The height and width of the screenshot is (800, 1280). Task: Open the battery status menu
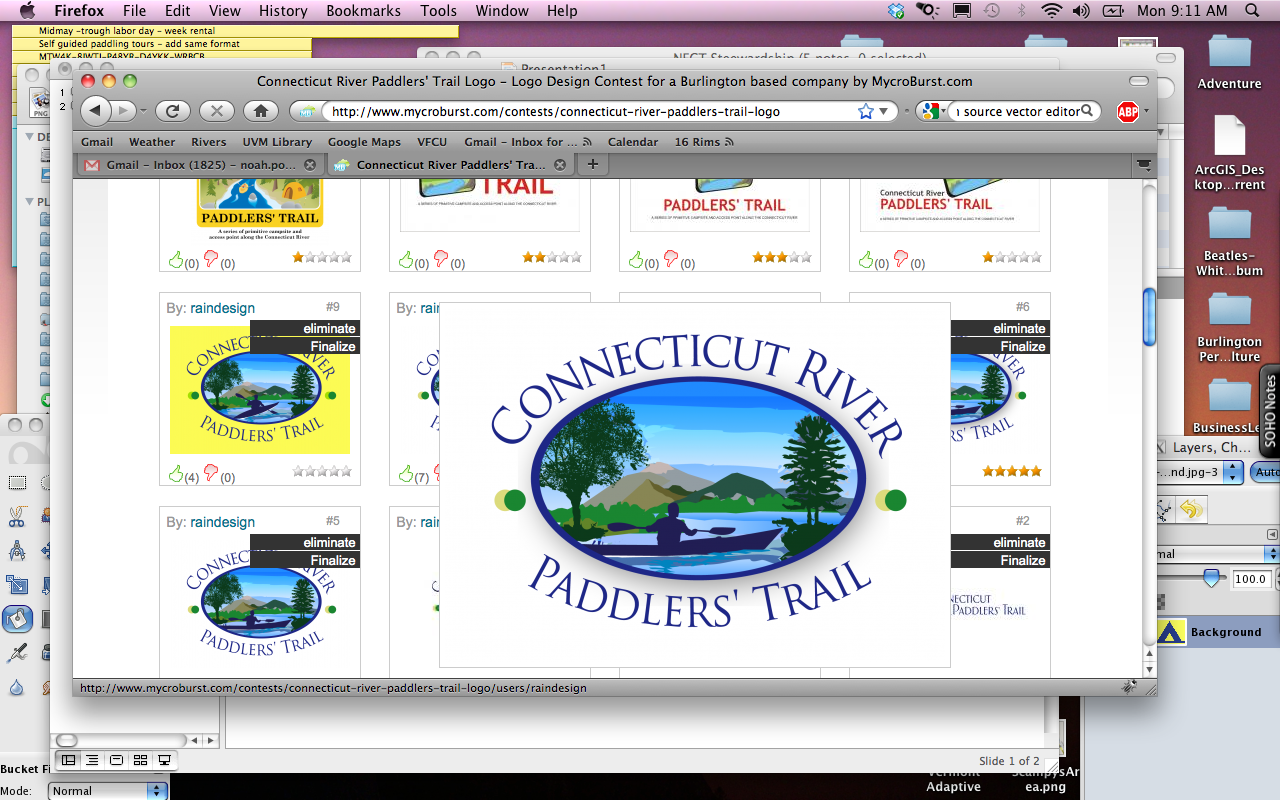1113,11
